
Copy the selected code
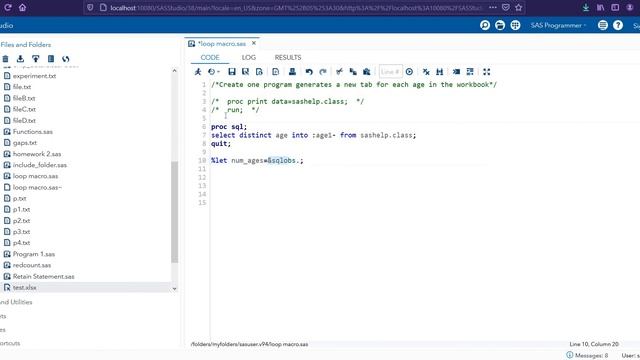tap(353, 72)
